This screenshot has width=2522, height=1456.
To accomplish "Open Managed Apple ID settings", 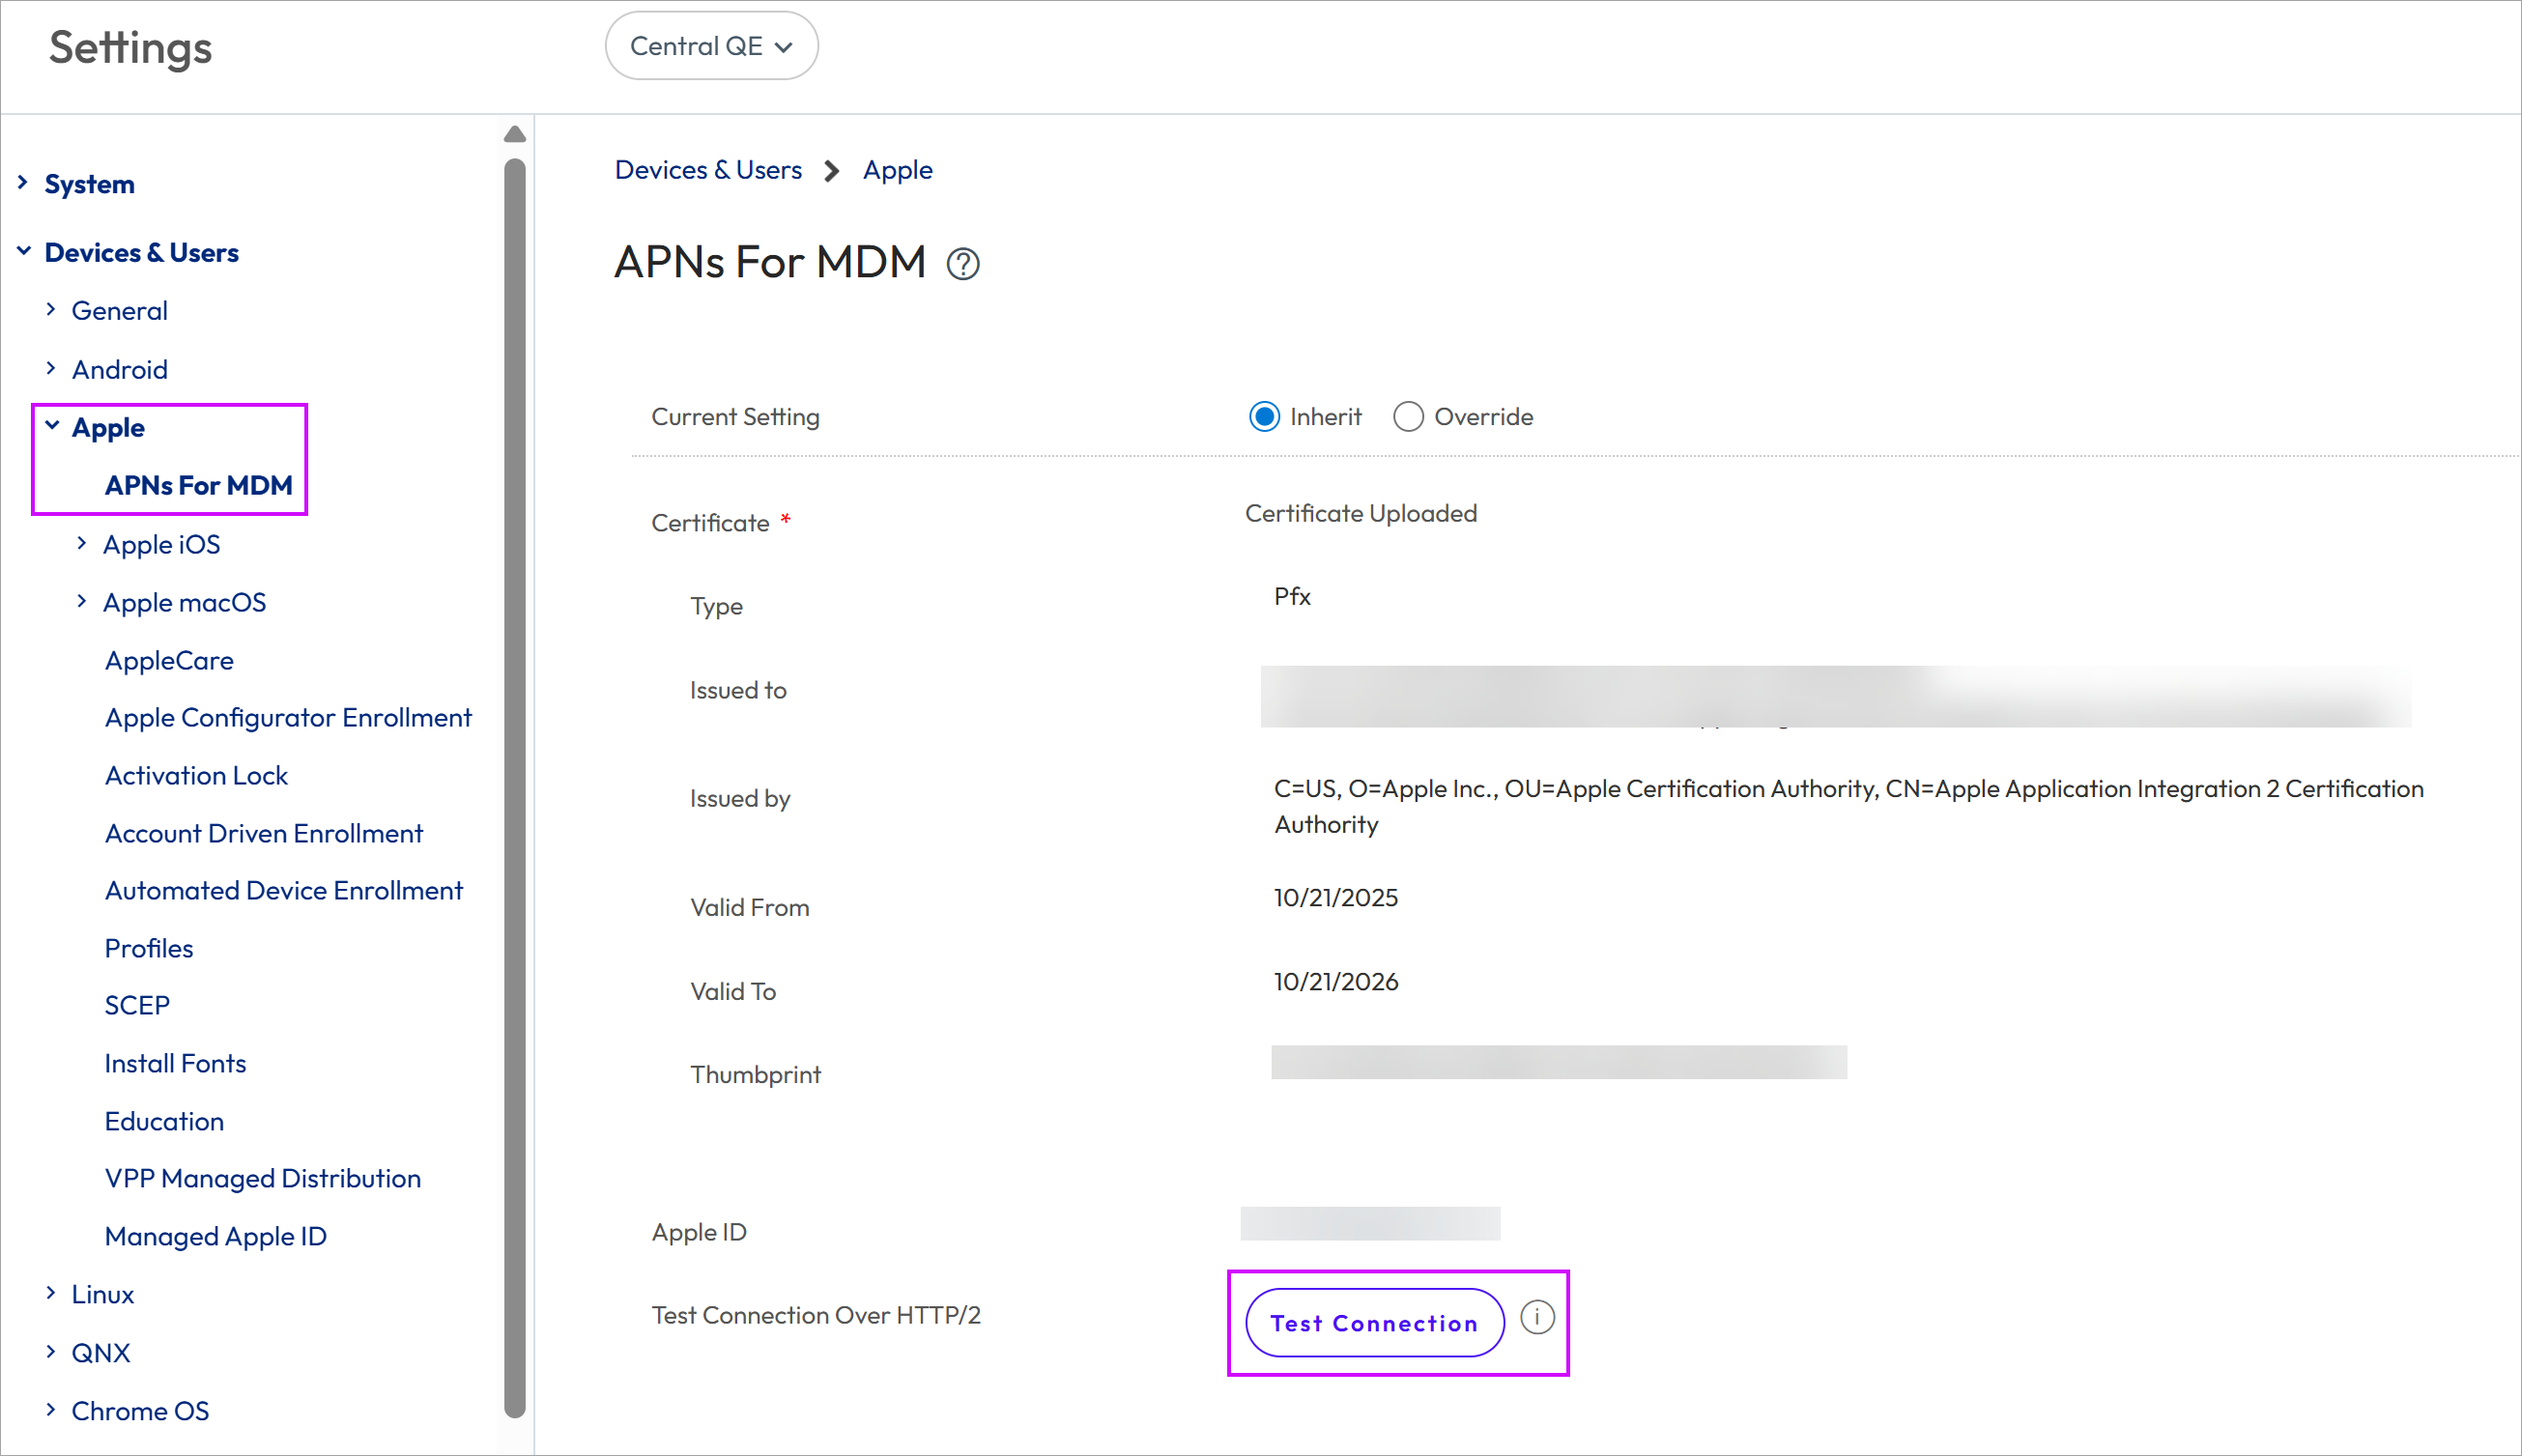I will tap(216, 1237).
